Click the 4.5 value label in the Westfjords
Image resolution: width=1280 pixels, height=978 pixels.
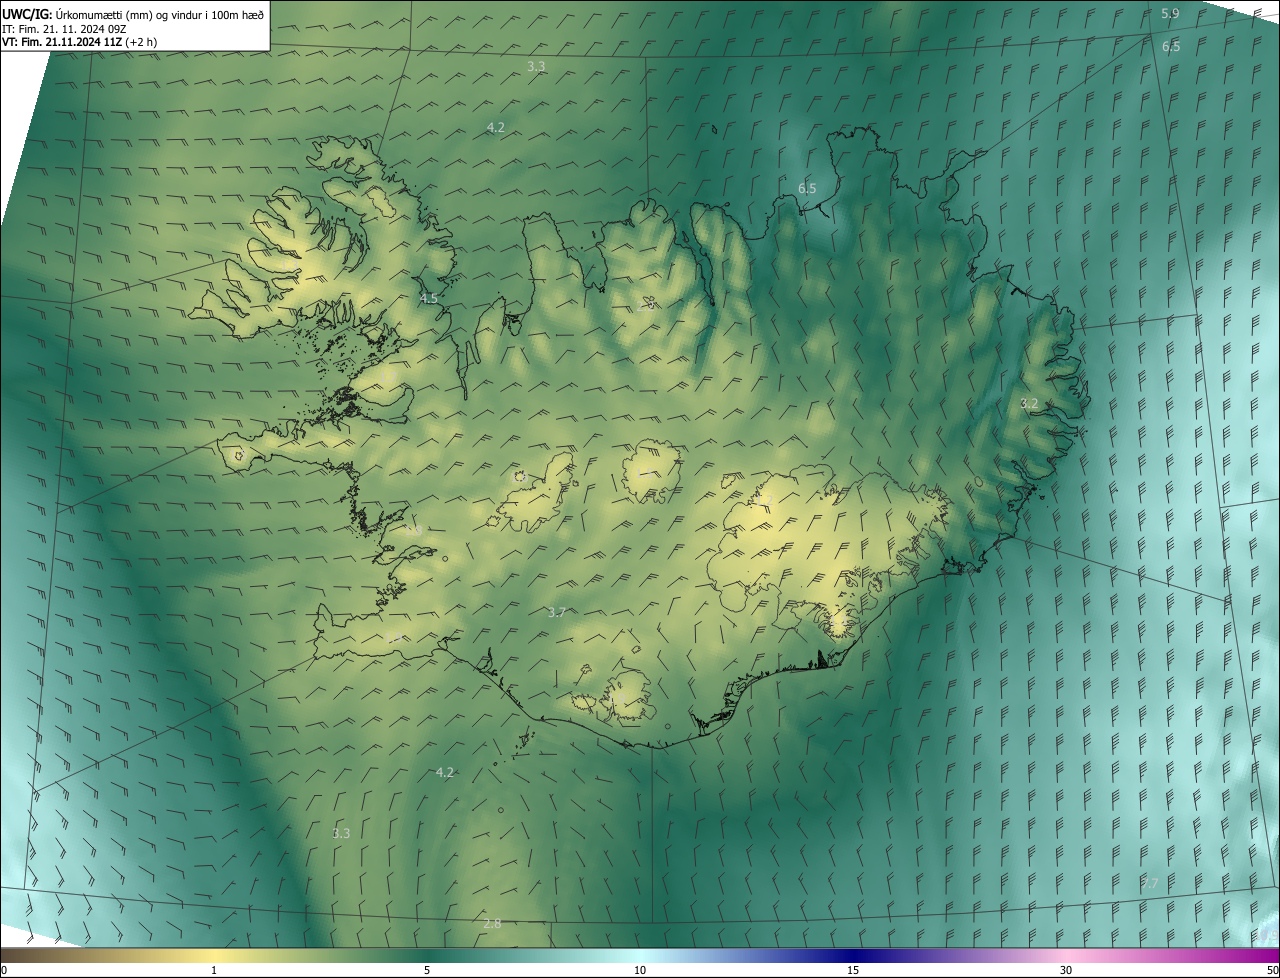429,299
